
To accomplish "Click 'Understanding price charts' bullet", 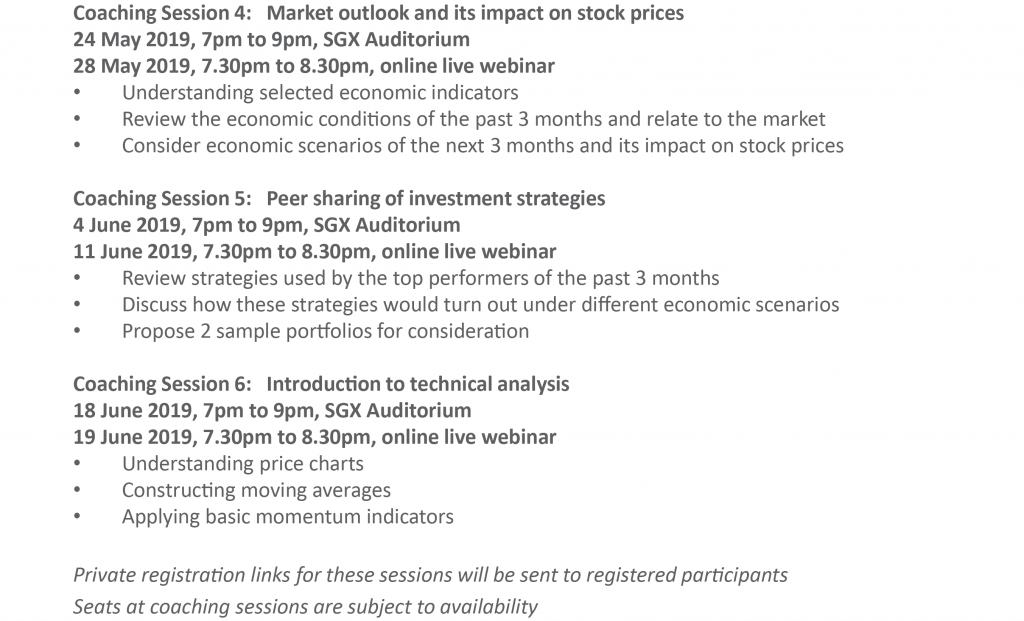I will (x=243, y=464).
